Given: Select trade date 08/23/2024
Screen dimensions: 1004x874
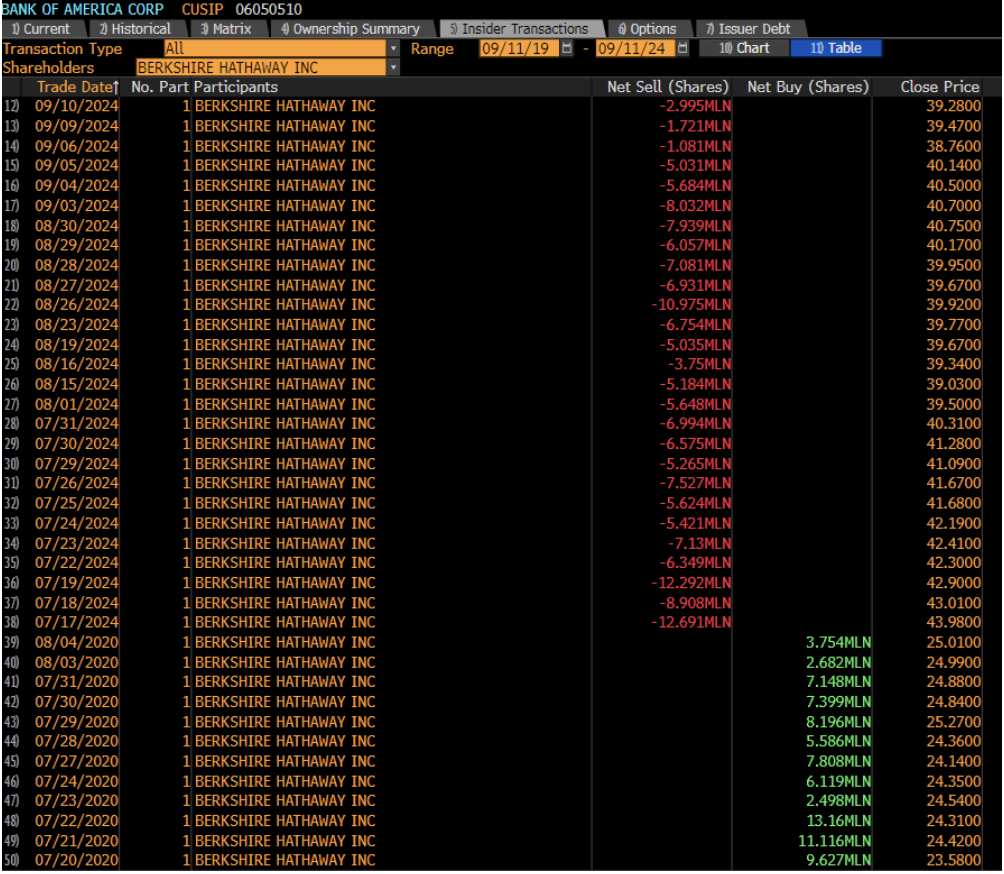Looking at the screenshot, I should click(77, 325).
